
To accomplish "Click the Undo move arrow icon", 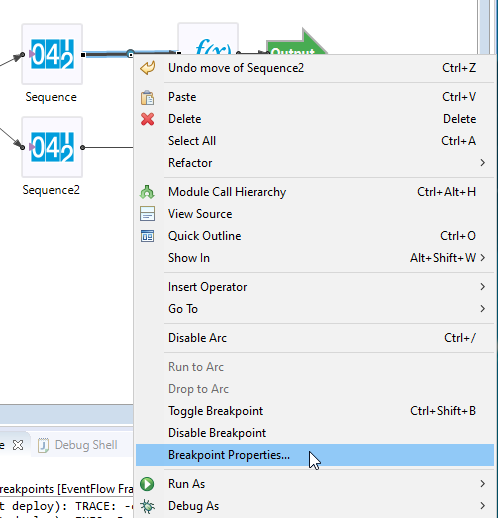I will point(147,68).
